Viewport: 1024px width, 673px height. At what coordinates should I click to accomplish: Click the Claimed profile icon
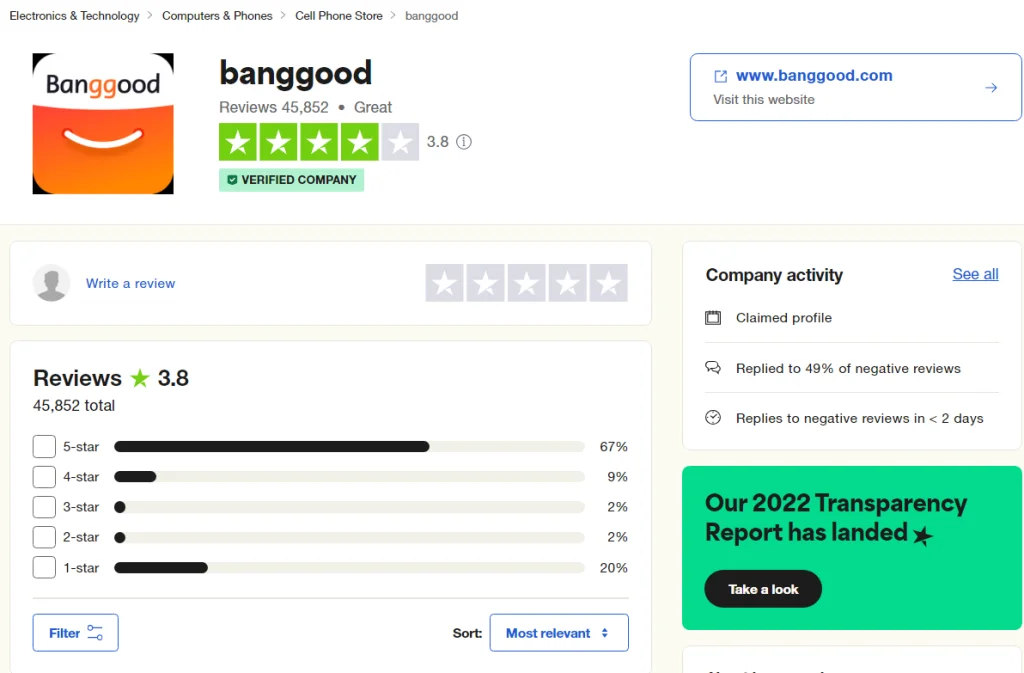713,317
